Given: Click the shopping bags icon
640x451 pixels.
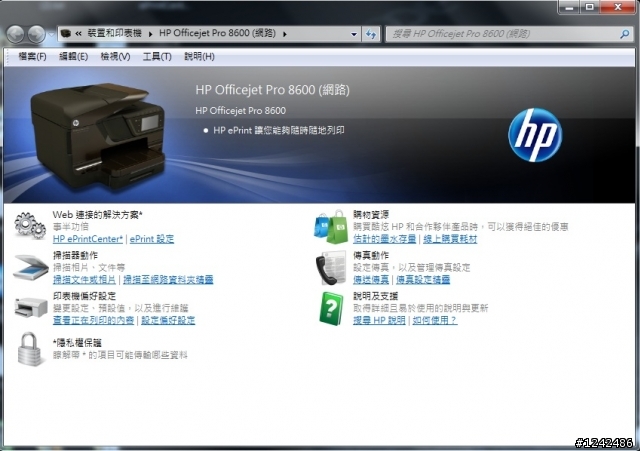Looking at the screenshot, I should point(331,227).
